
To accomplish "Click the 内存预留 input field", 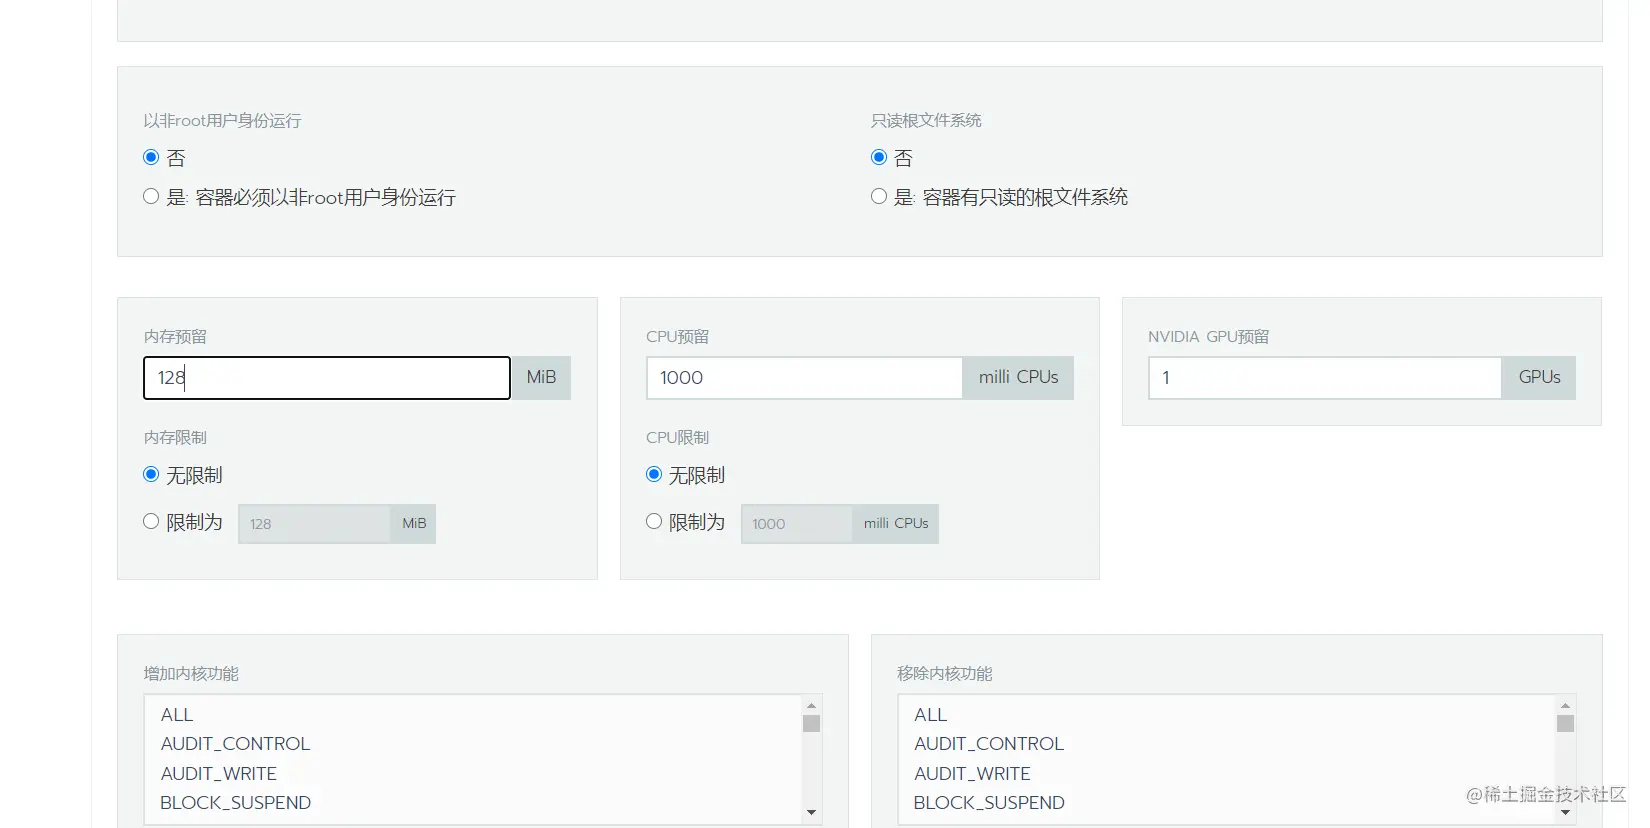I will pos(327,378).
